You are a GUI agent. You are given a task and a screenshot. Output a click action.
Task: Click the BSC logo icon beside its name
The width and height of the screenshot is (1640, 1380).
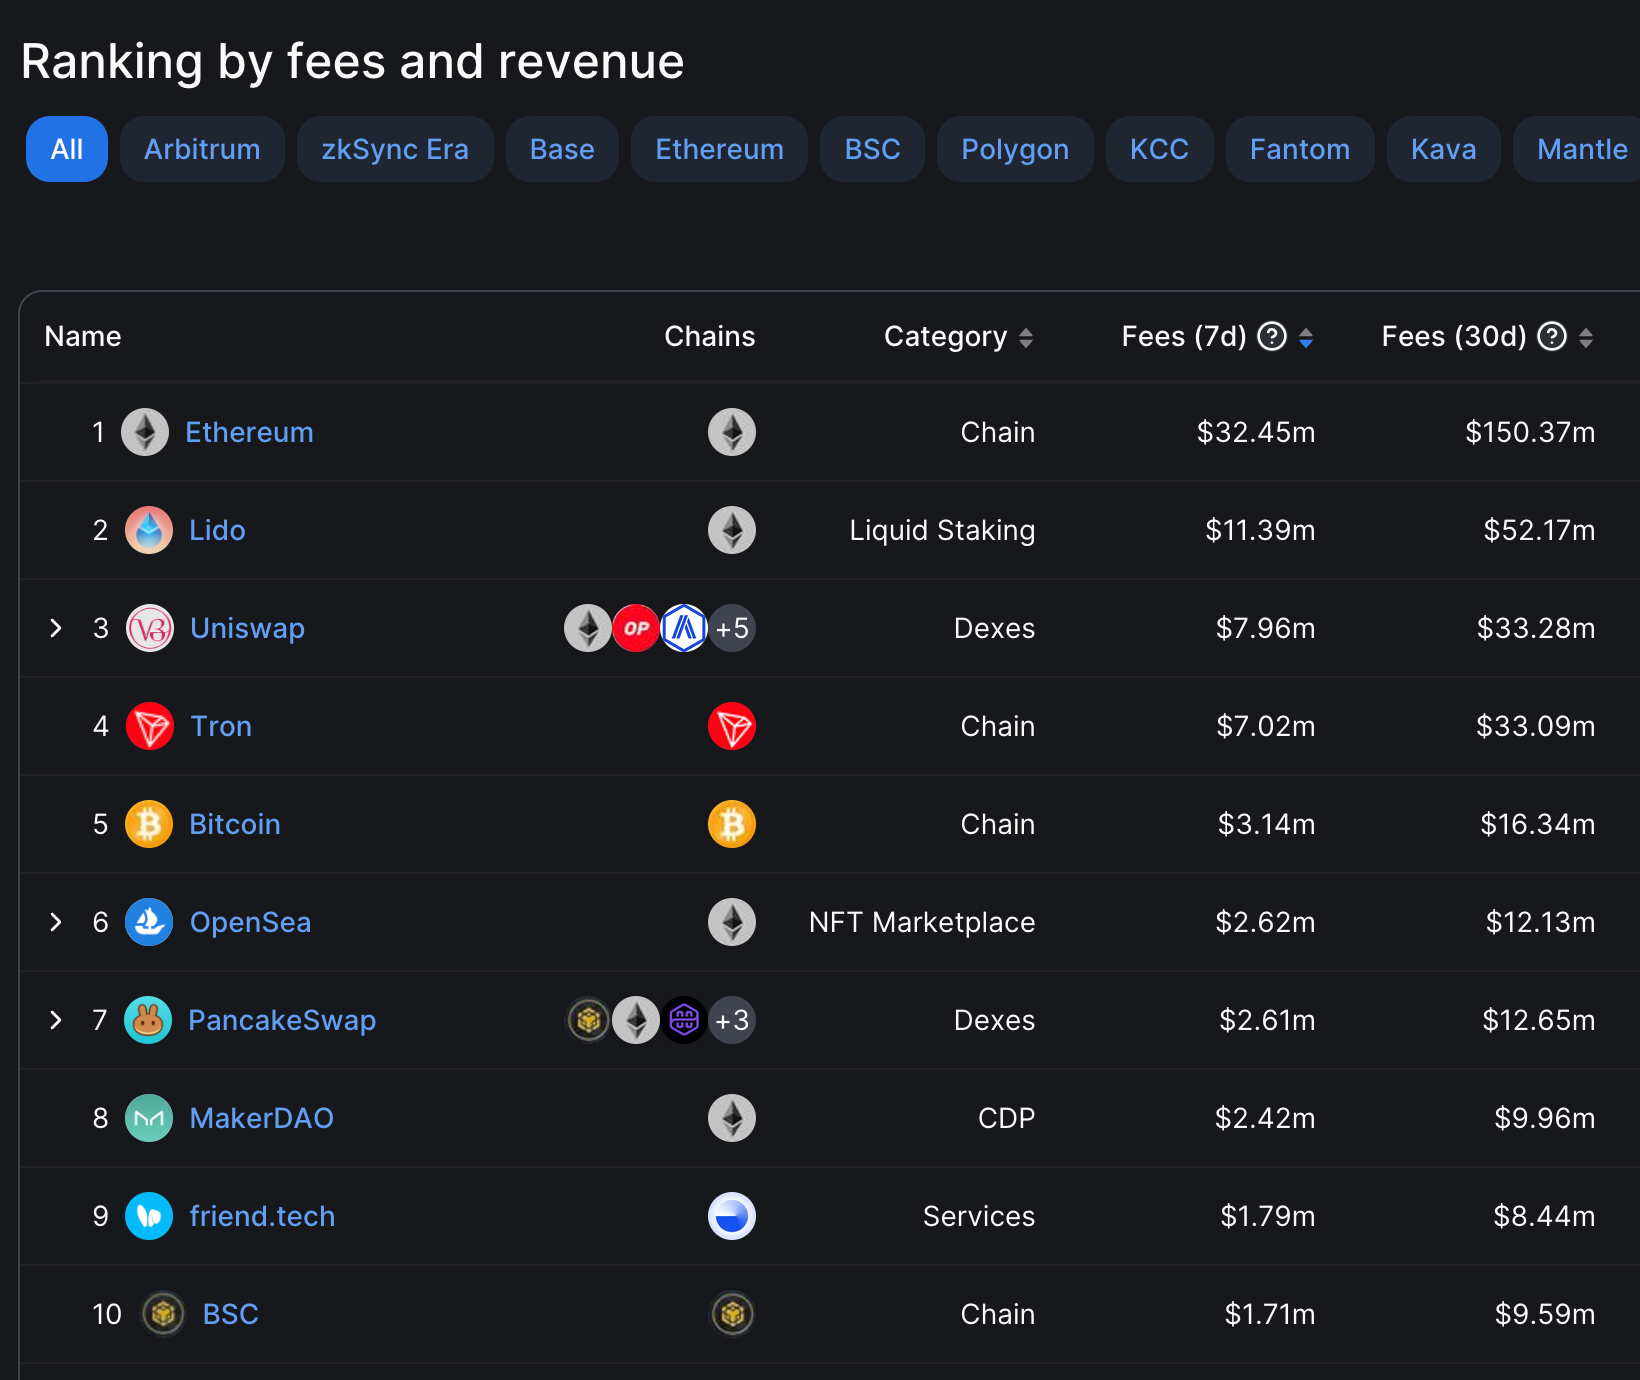[x=163, y=1314]
